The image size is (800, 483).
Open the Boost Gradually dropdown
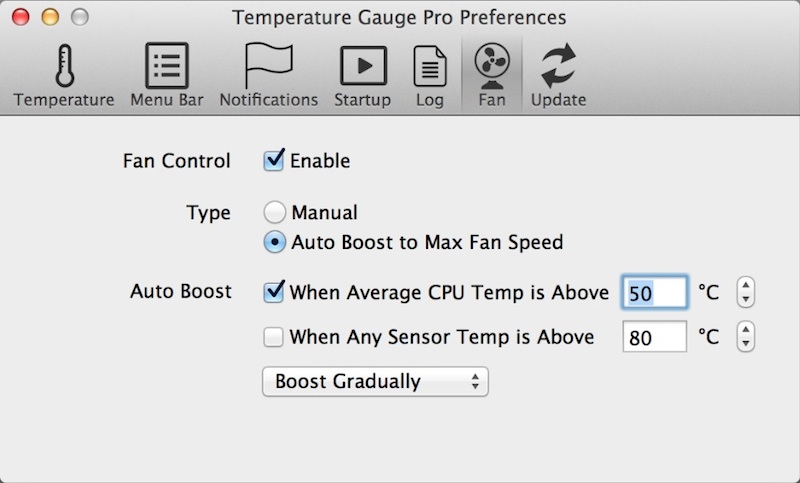(x=375, y=381)
